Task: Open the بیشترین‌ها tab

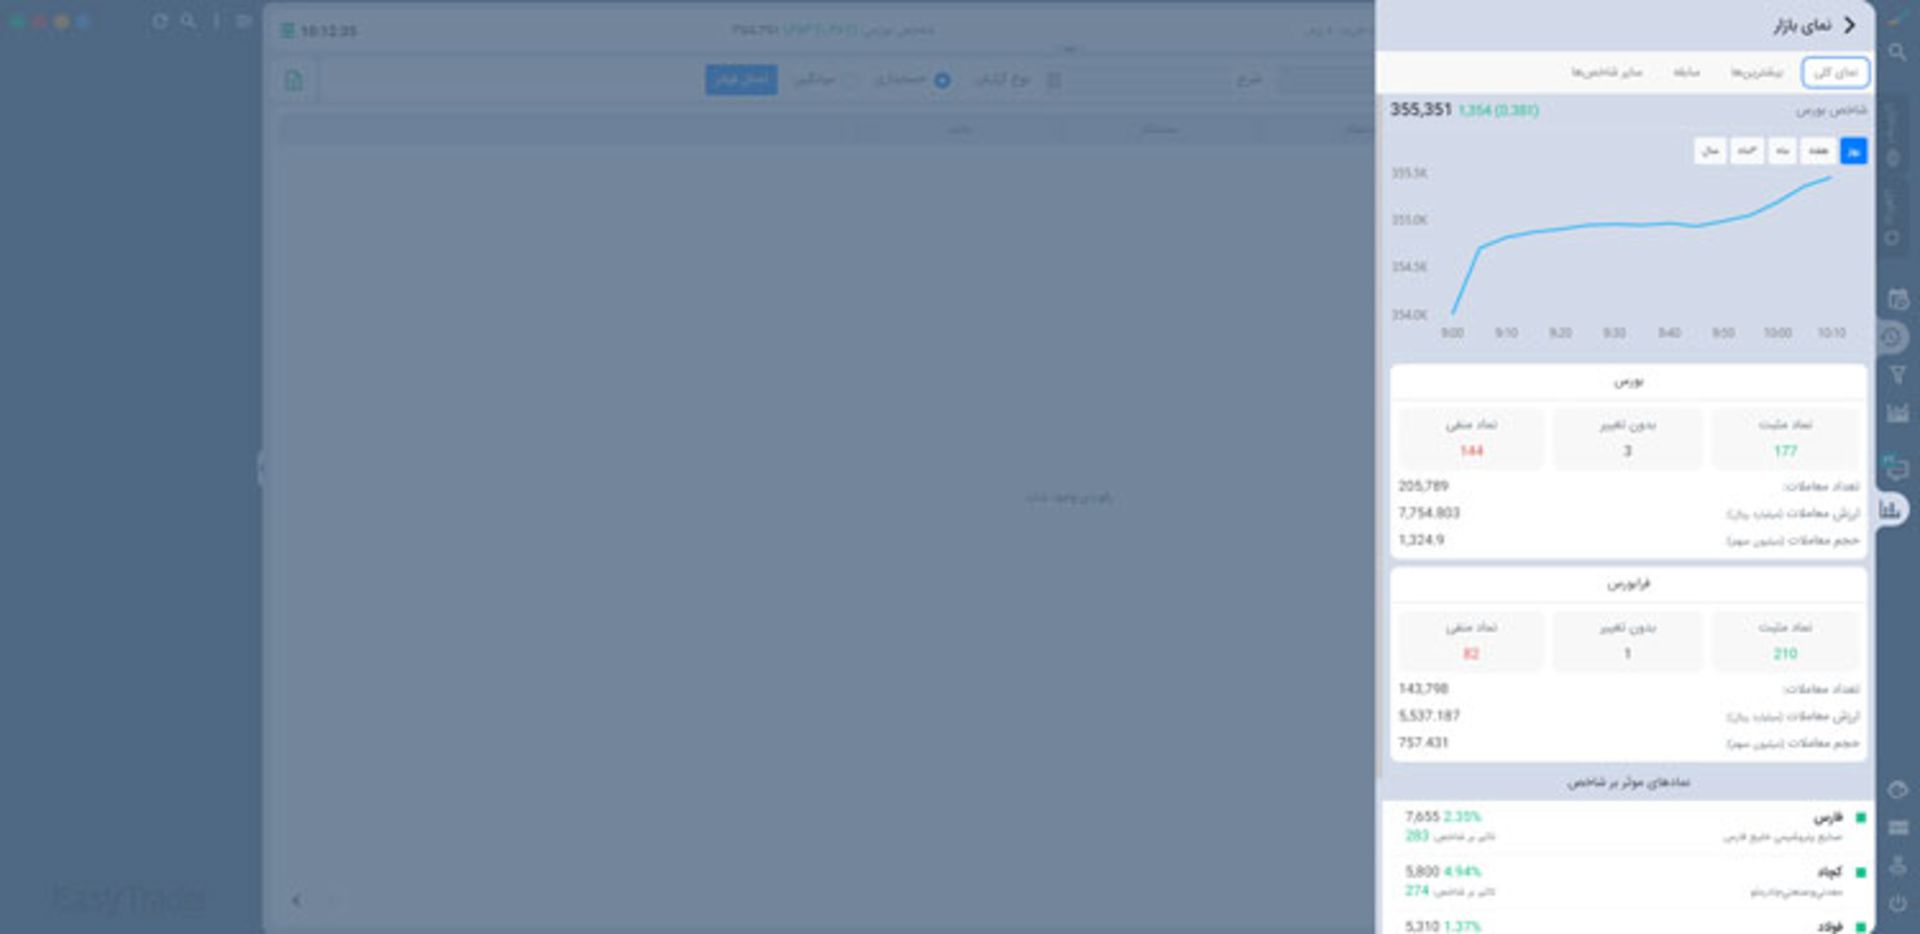Action: (x=1757, y=73)
